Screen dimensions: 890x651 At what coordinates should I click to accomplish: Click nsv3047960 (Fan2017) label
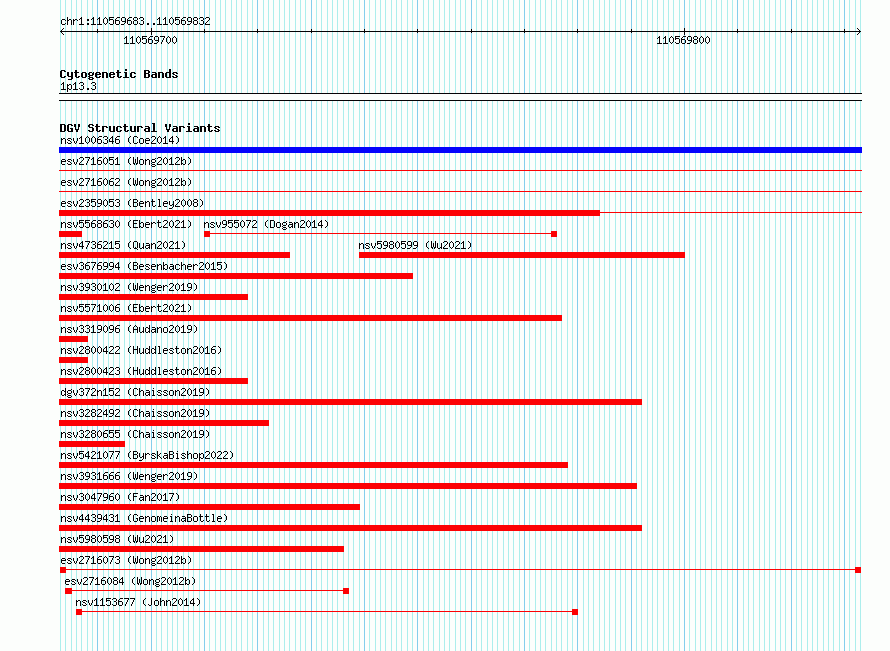(120, 497)
